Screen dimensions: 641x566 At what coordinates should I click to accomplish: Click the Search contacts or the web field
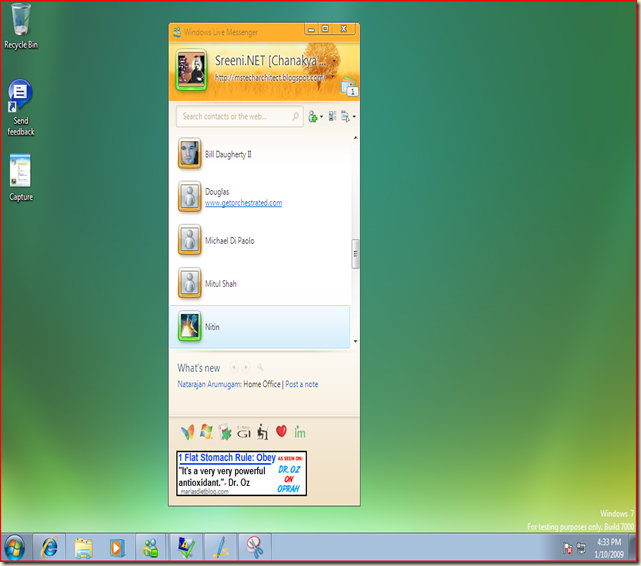pos(240,117)
